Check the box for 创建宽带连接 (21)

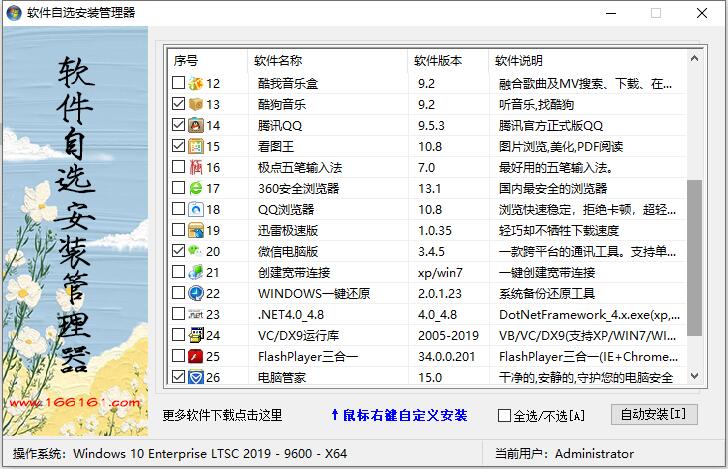pyautogui.click(x=178, y=272)
